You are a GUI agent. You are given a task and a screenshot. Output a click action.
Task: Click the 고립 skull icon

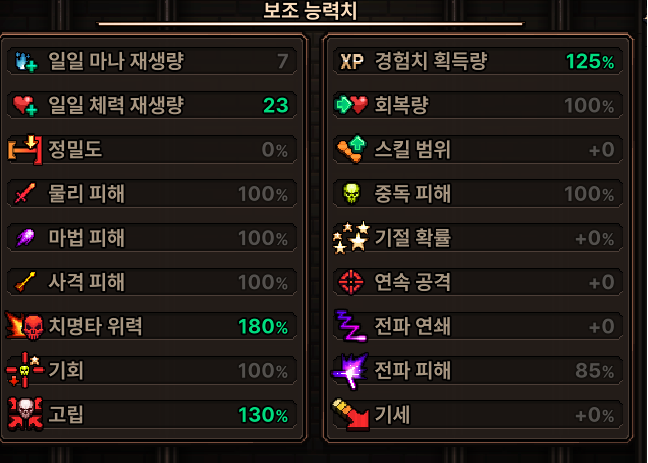[25, 414]
